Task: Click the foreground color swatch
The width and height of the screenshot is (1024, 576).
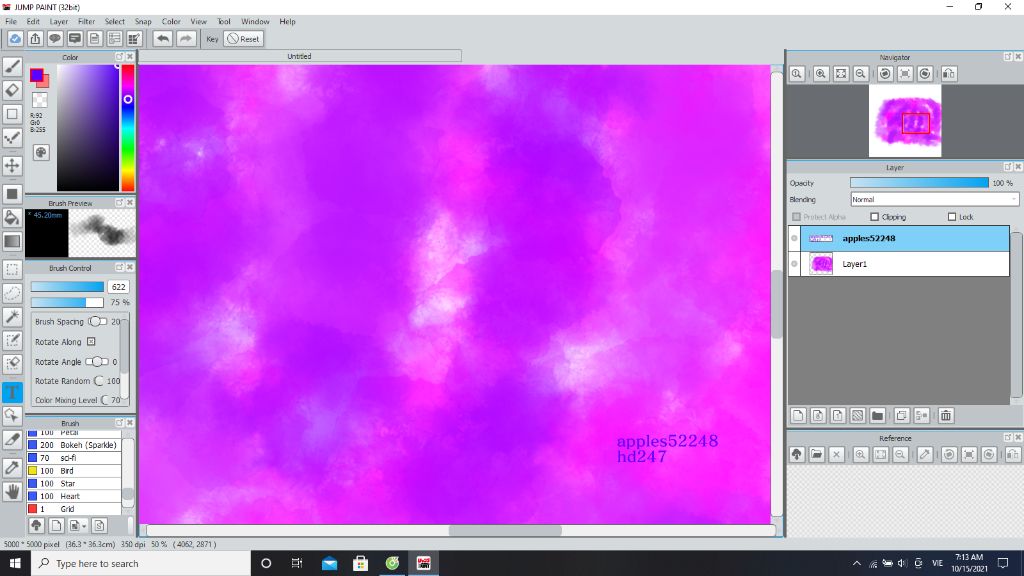Action: click(x=37, y=75)
